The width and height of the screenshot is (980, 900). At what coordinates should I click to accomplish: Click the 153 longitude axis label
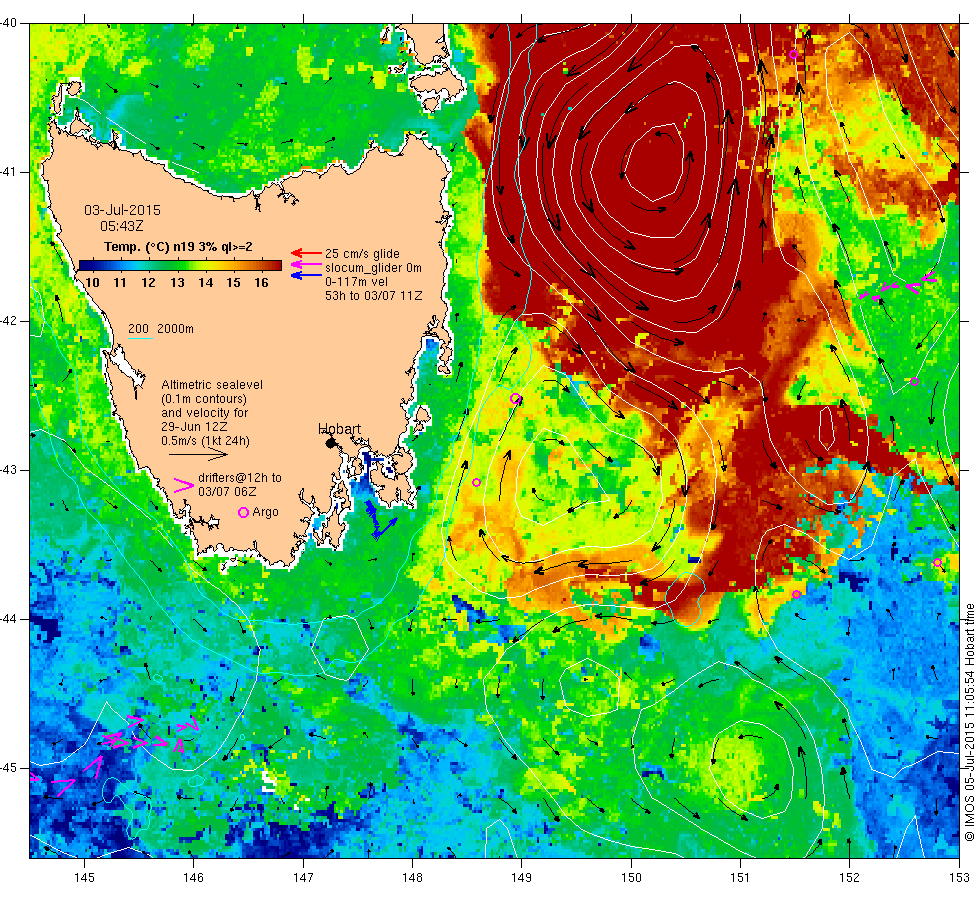click(959, 878)
